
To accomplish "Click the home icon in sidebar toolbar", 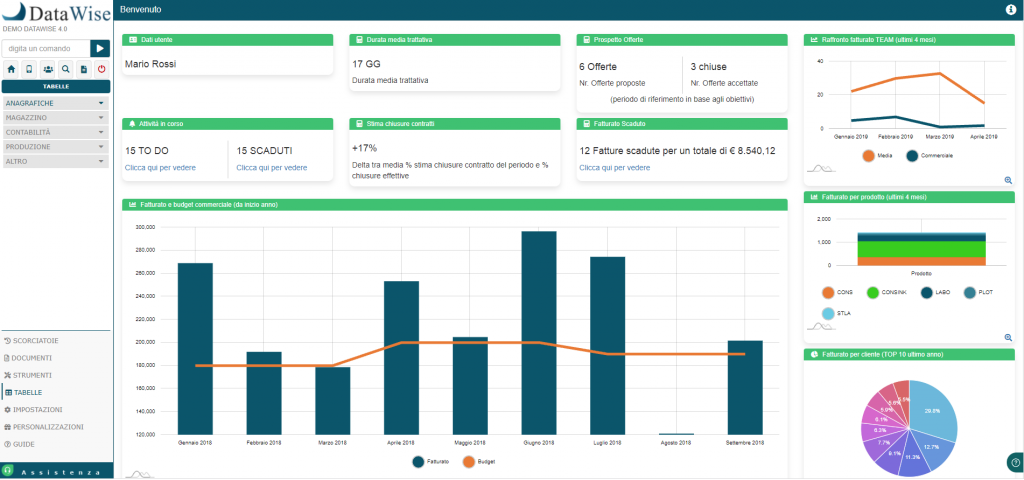I will (x=11, y=69).
